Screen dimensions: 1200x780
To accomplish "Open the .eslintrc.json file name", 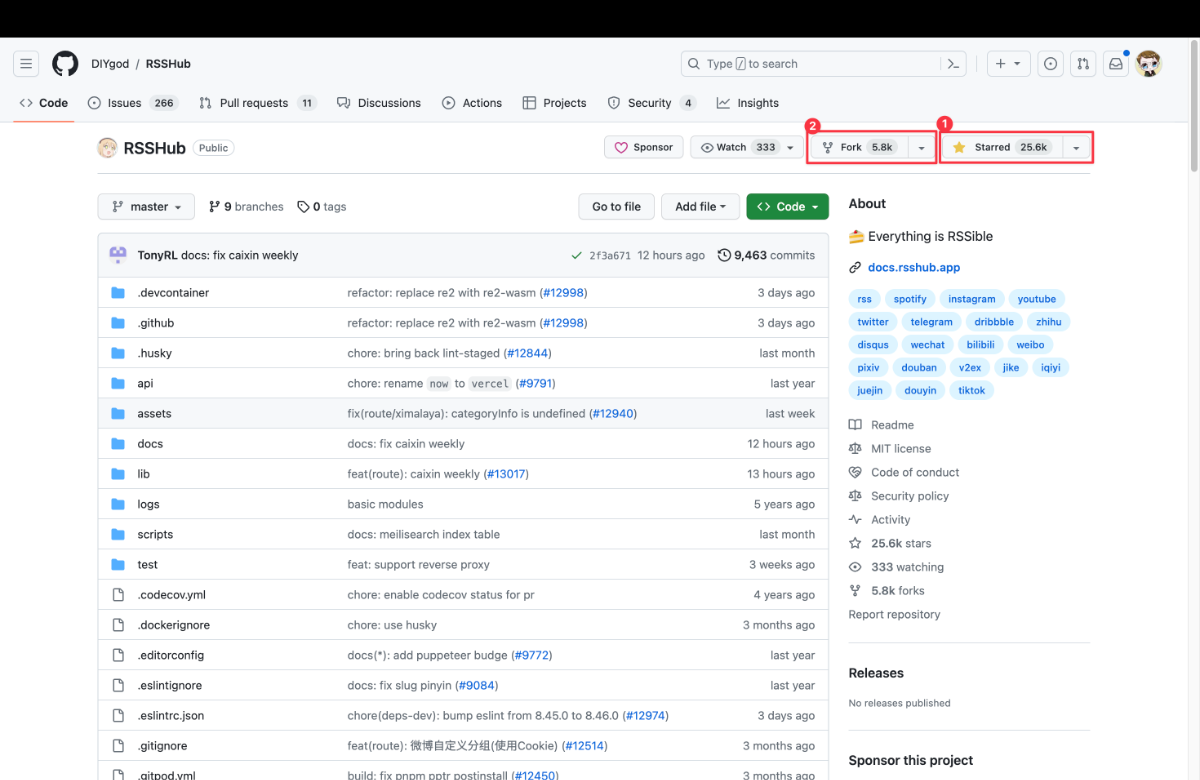I will coord(171,716).
